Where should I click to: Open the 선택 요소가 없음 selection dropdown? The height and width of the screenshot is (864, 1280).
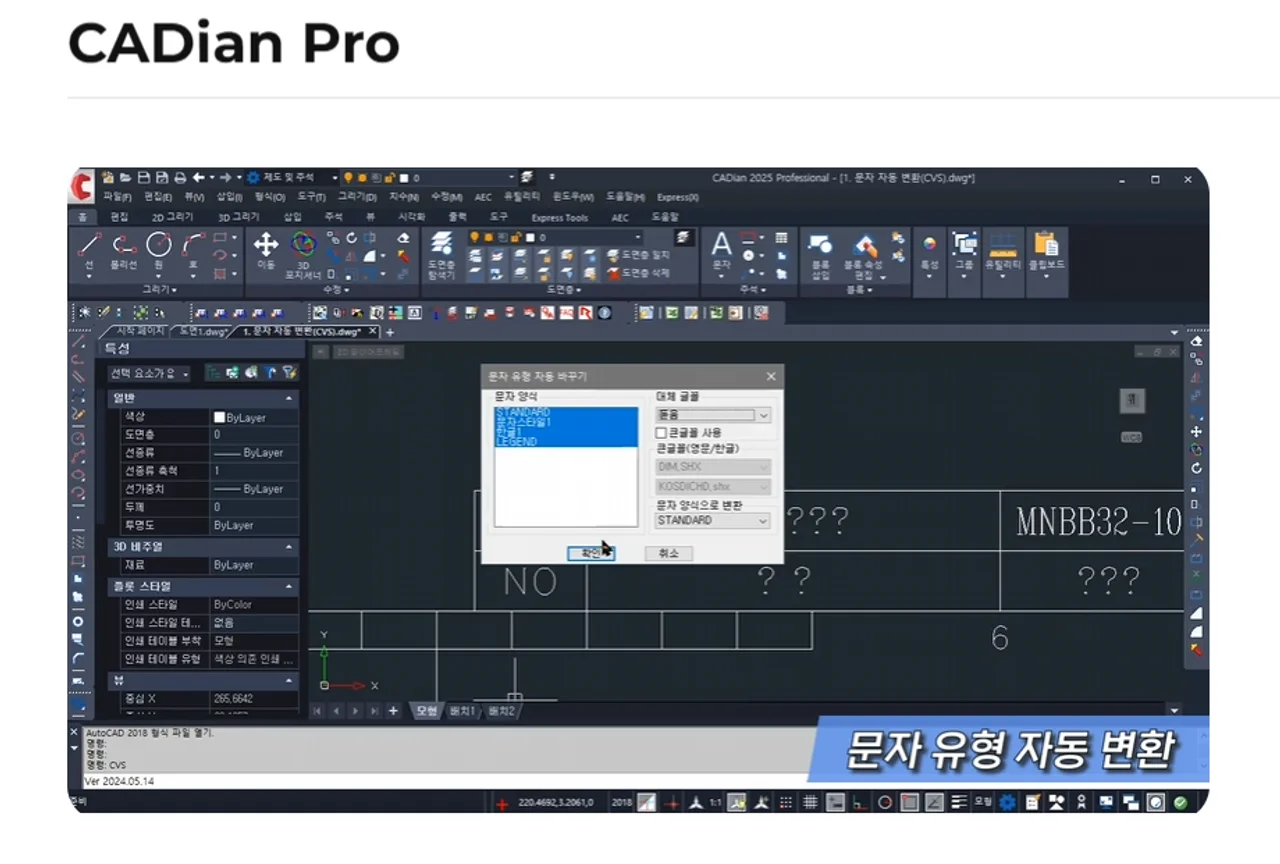(149, 373)
